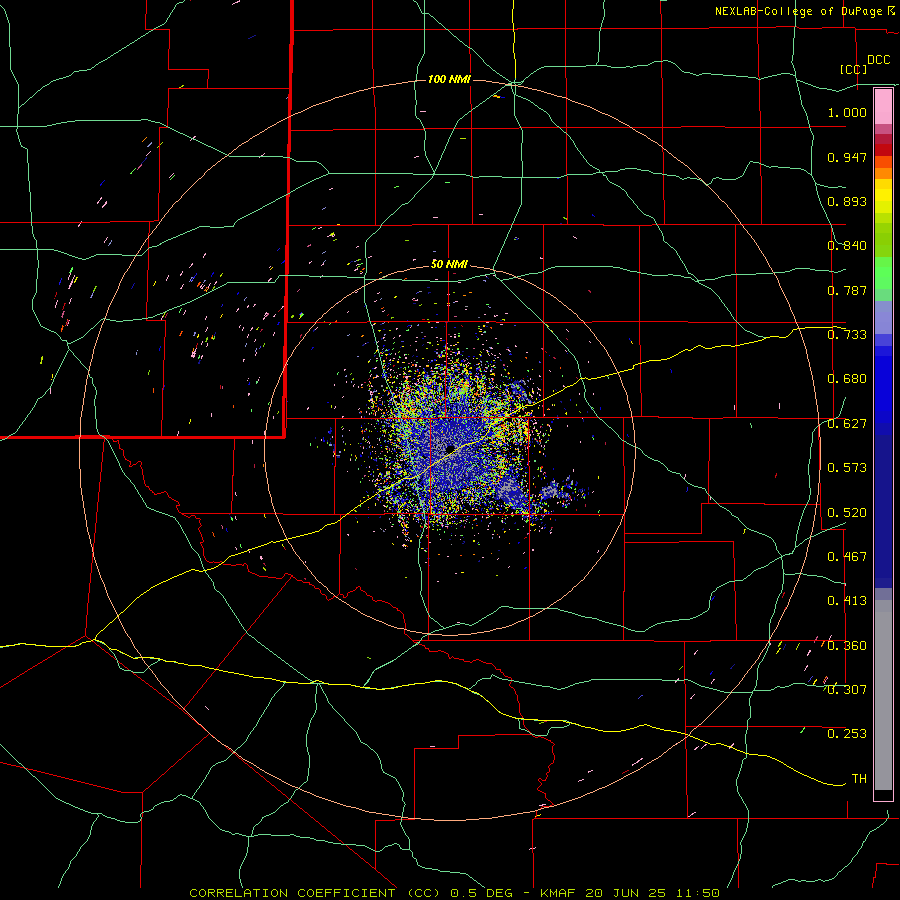
Task: Click the 0.840 scale value
Action: click(847, 246)
